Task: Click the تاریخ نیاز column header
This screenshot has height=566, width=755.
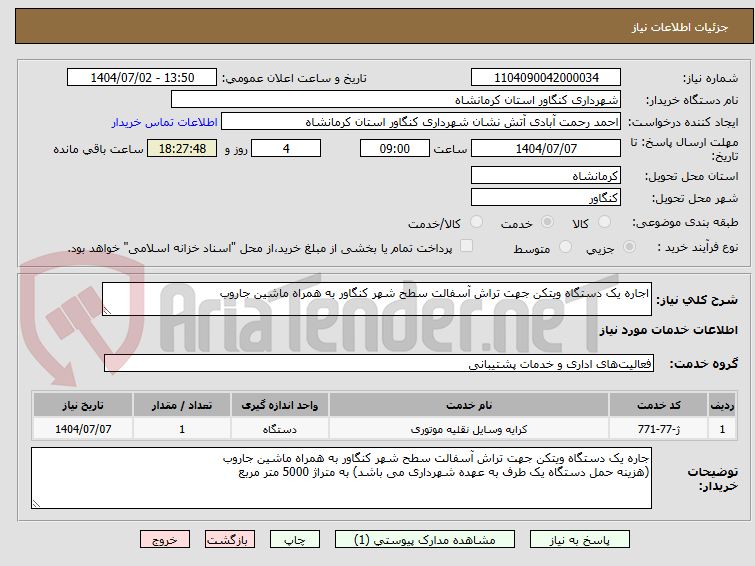Action: coord(83,405)
